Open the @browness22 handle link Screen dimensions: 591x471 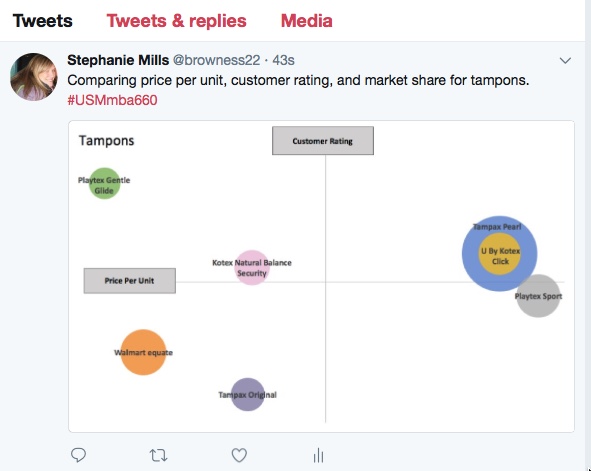pos(216,60)
